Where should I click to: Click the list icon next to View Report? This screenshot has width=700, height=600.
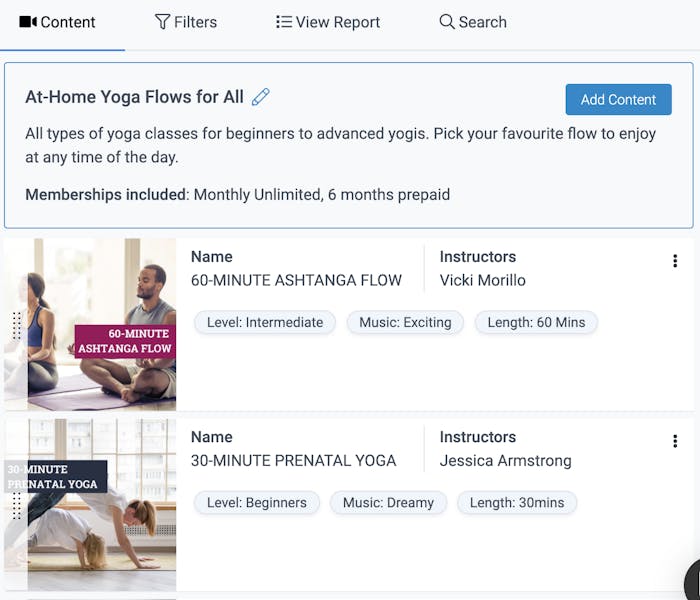tap(283, 21)
